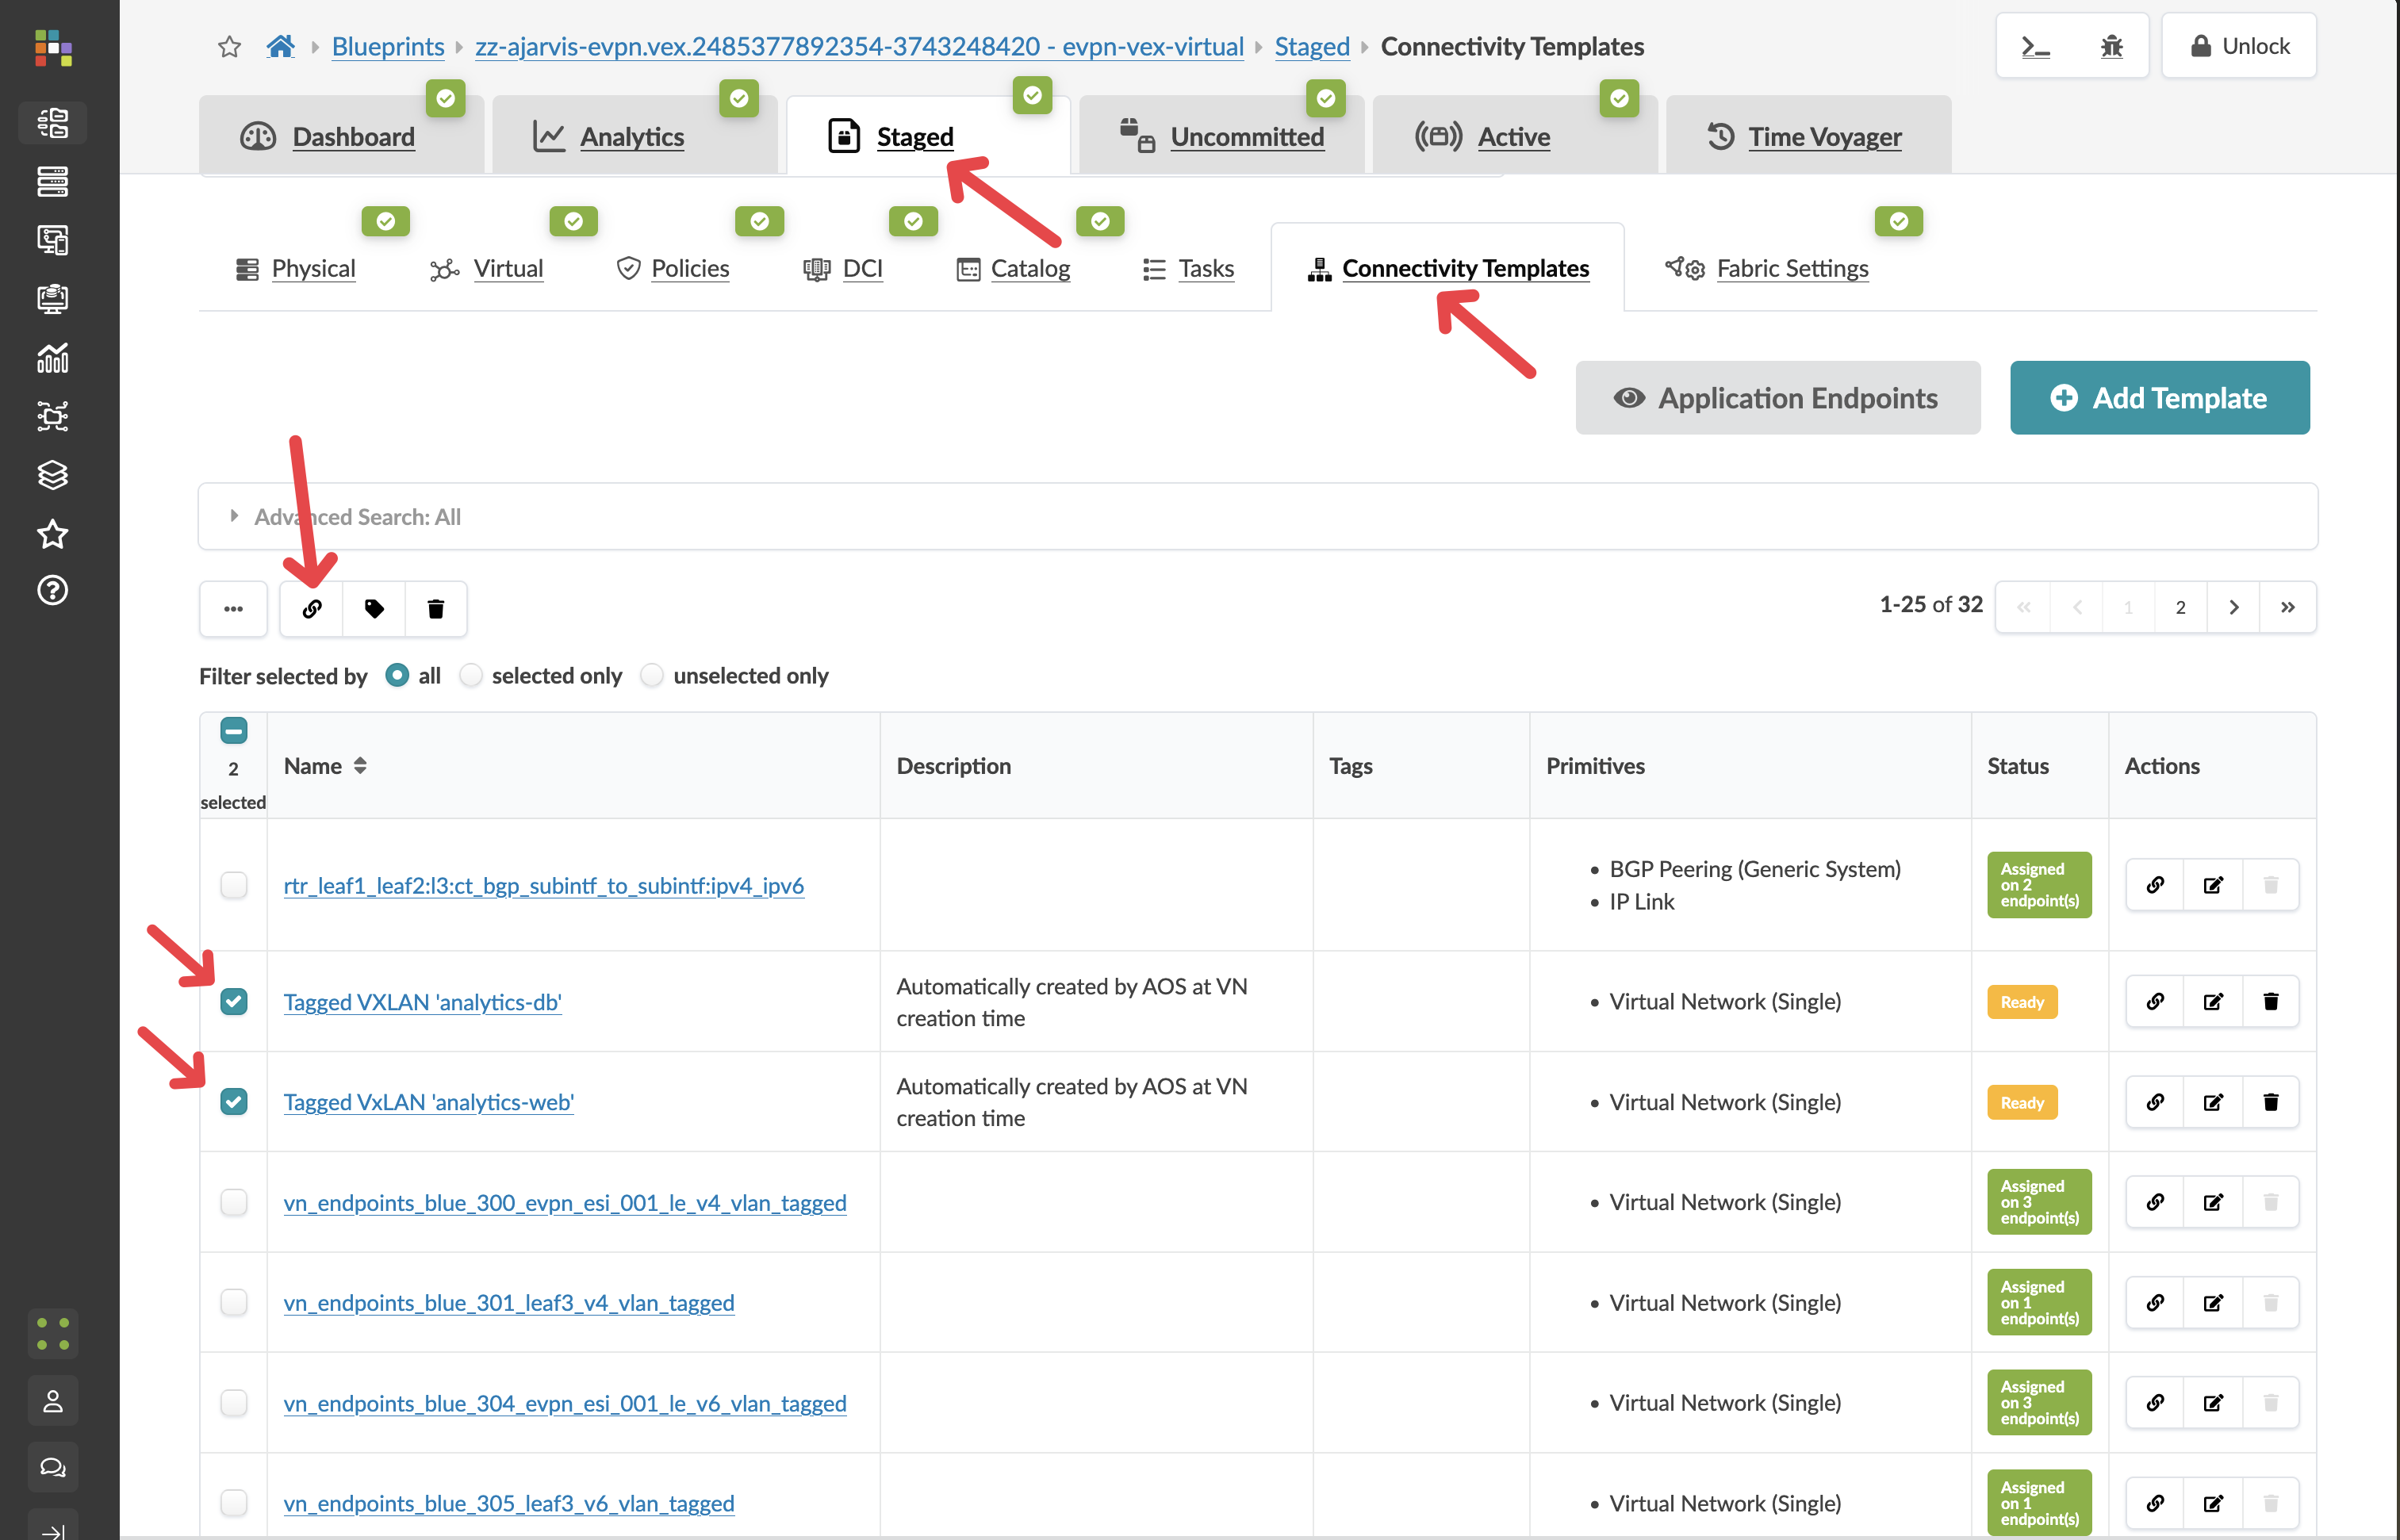
Task: Edit the Tagged VXLAN 'analytics-db' template
Action: coord(2212,1002)
